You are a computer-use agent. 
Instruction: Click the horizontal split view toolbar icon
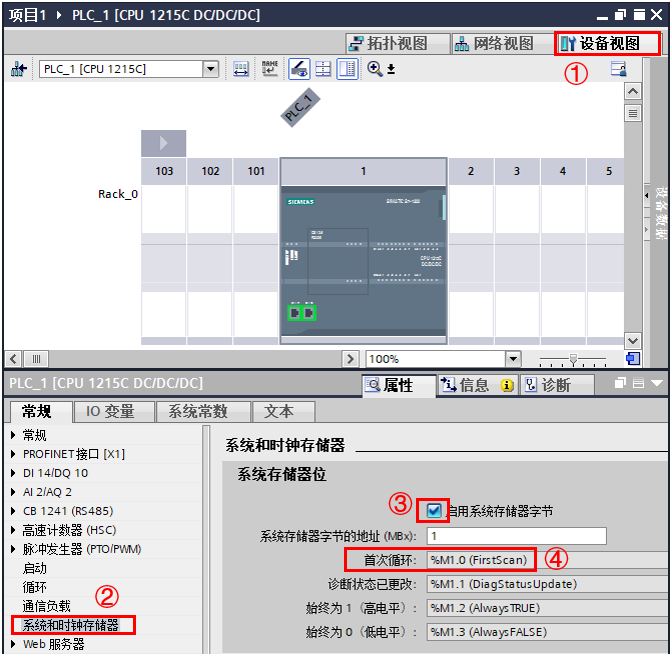coord(323,68)
